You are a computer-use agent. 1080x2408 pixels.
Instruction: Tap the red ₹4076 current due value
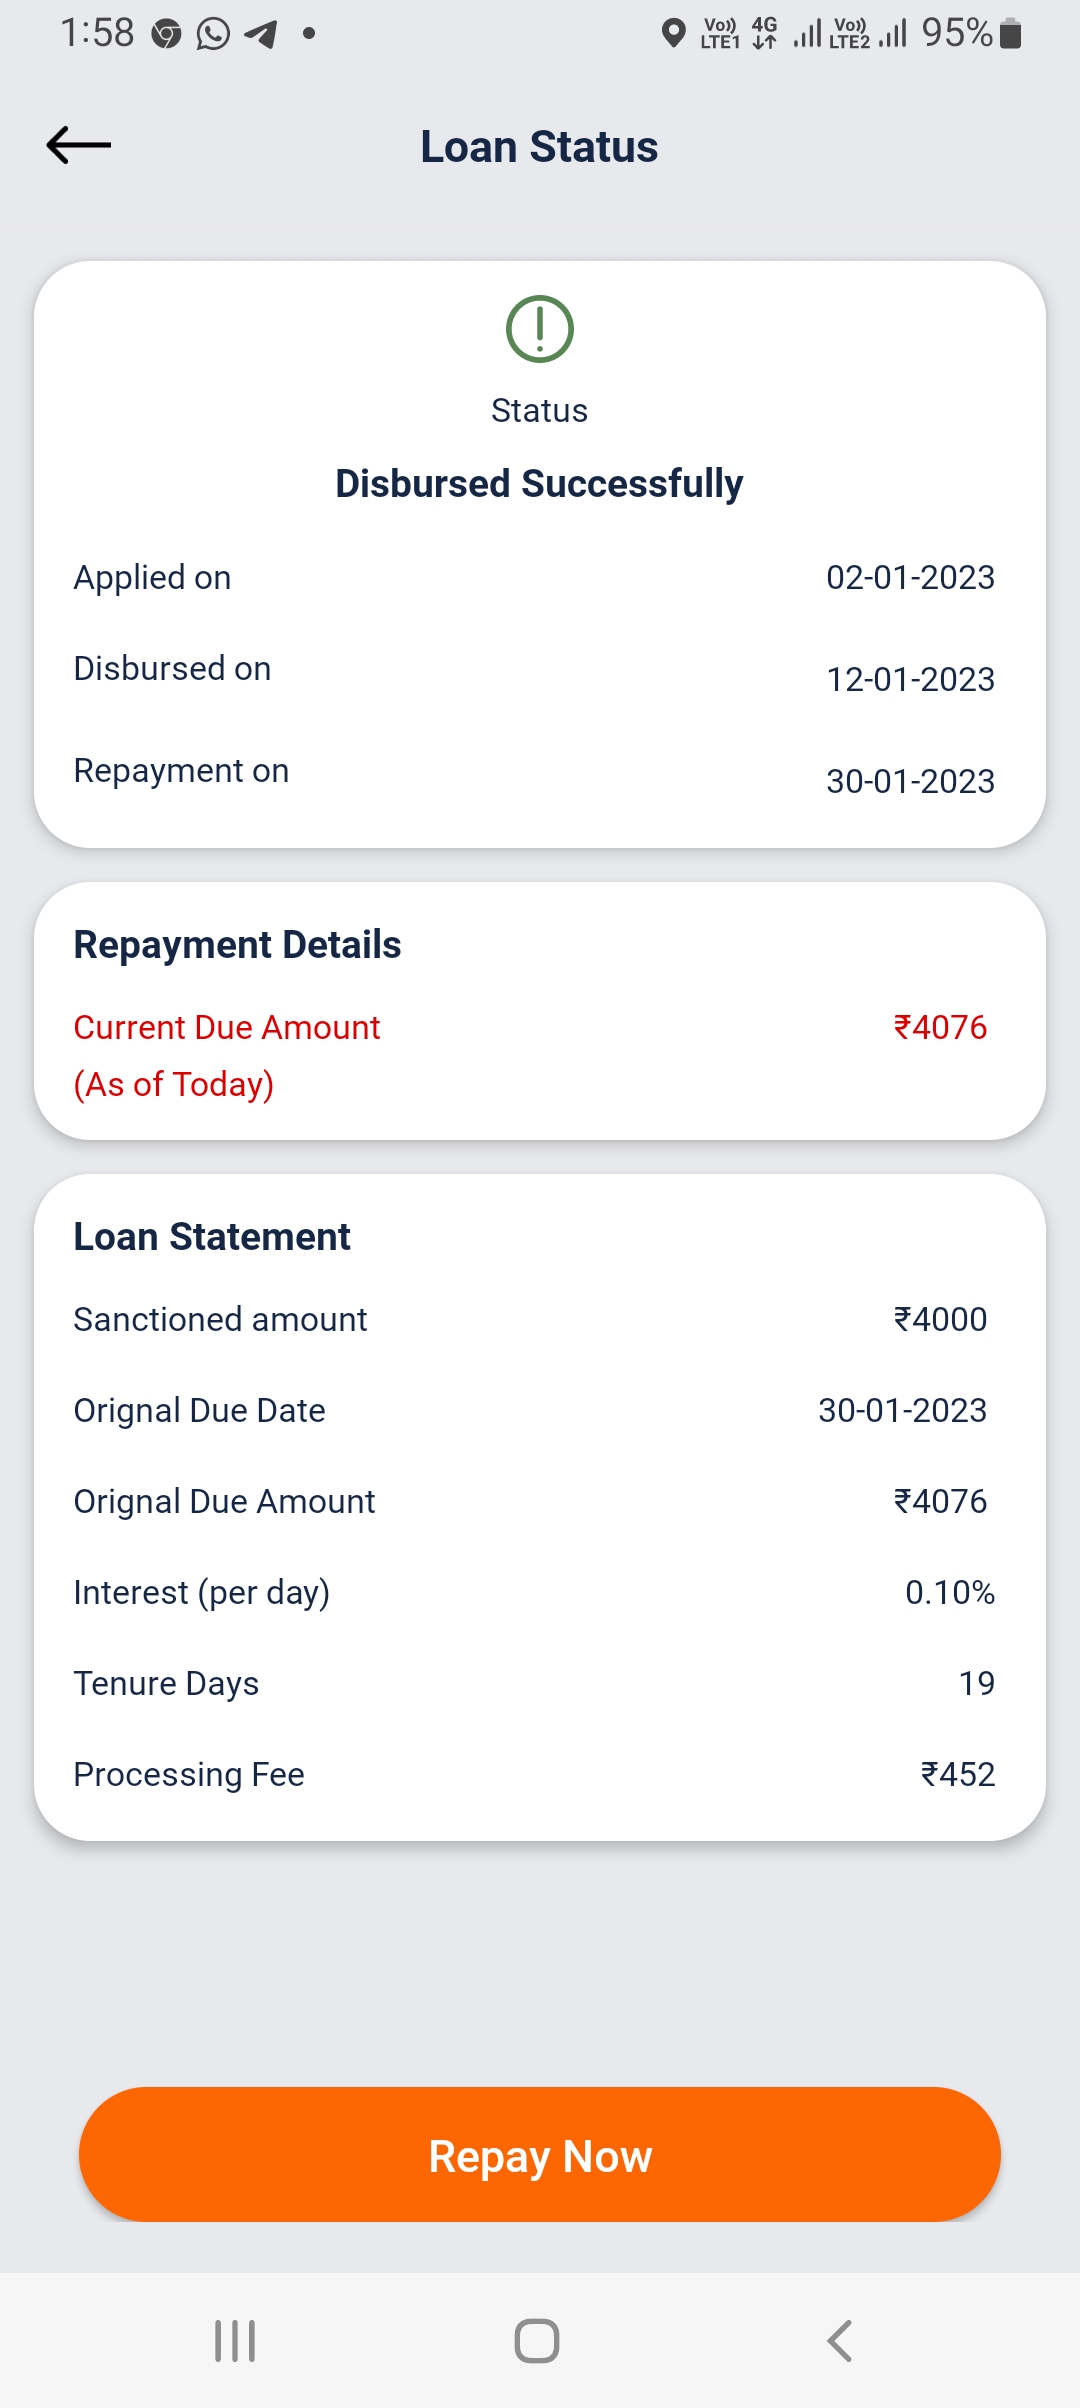click(940, 1028)
